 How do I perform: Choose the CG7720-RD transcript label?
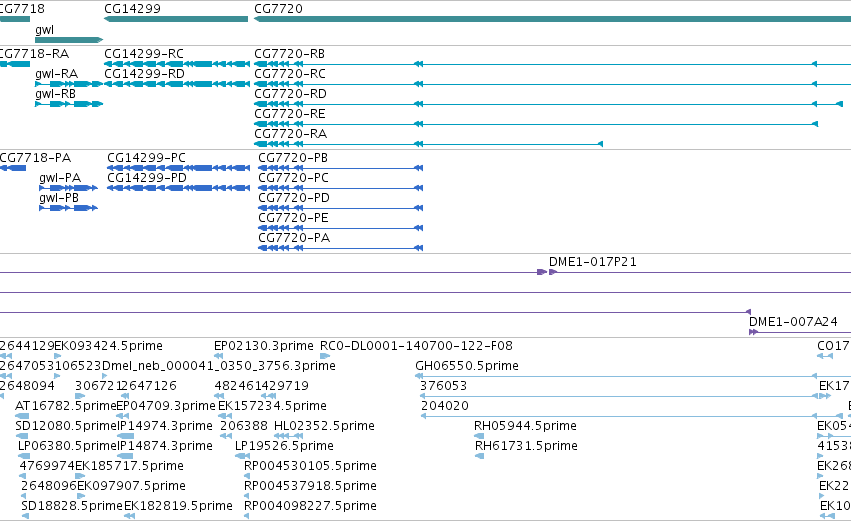click(x=290, y=94)
